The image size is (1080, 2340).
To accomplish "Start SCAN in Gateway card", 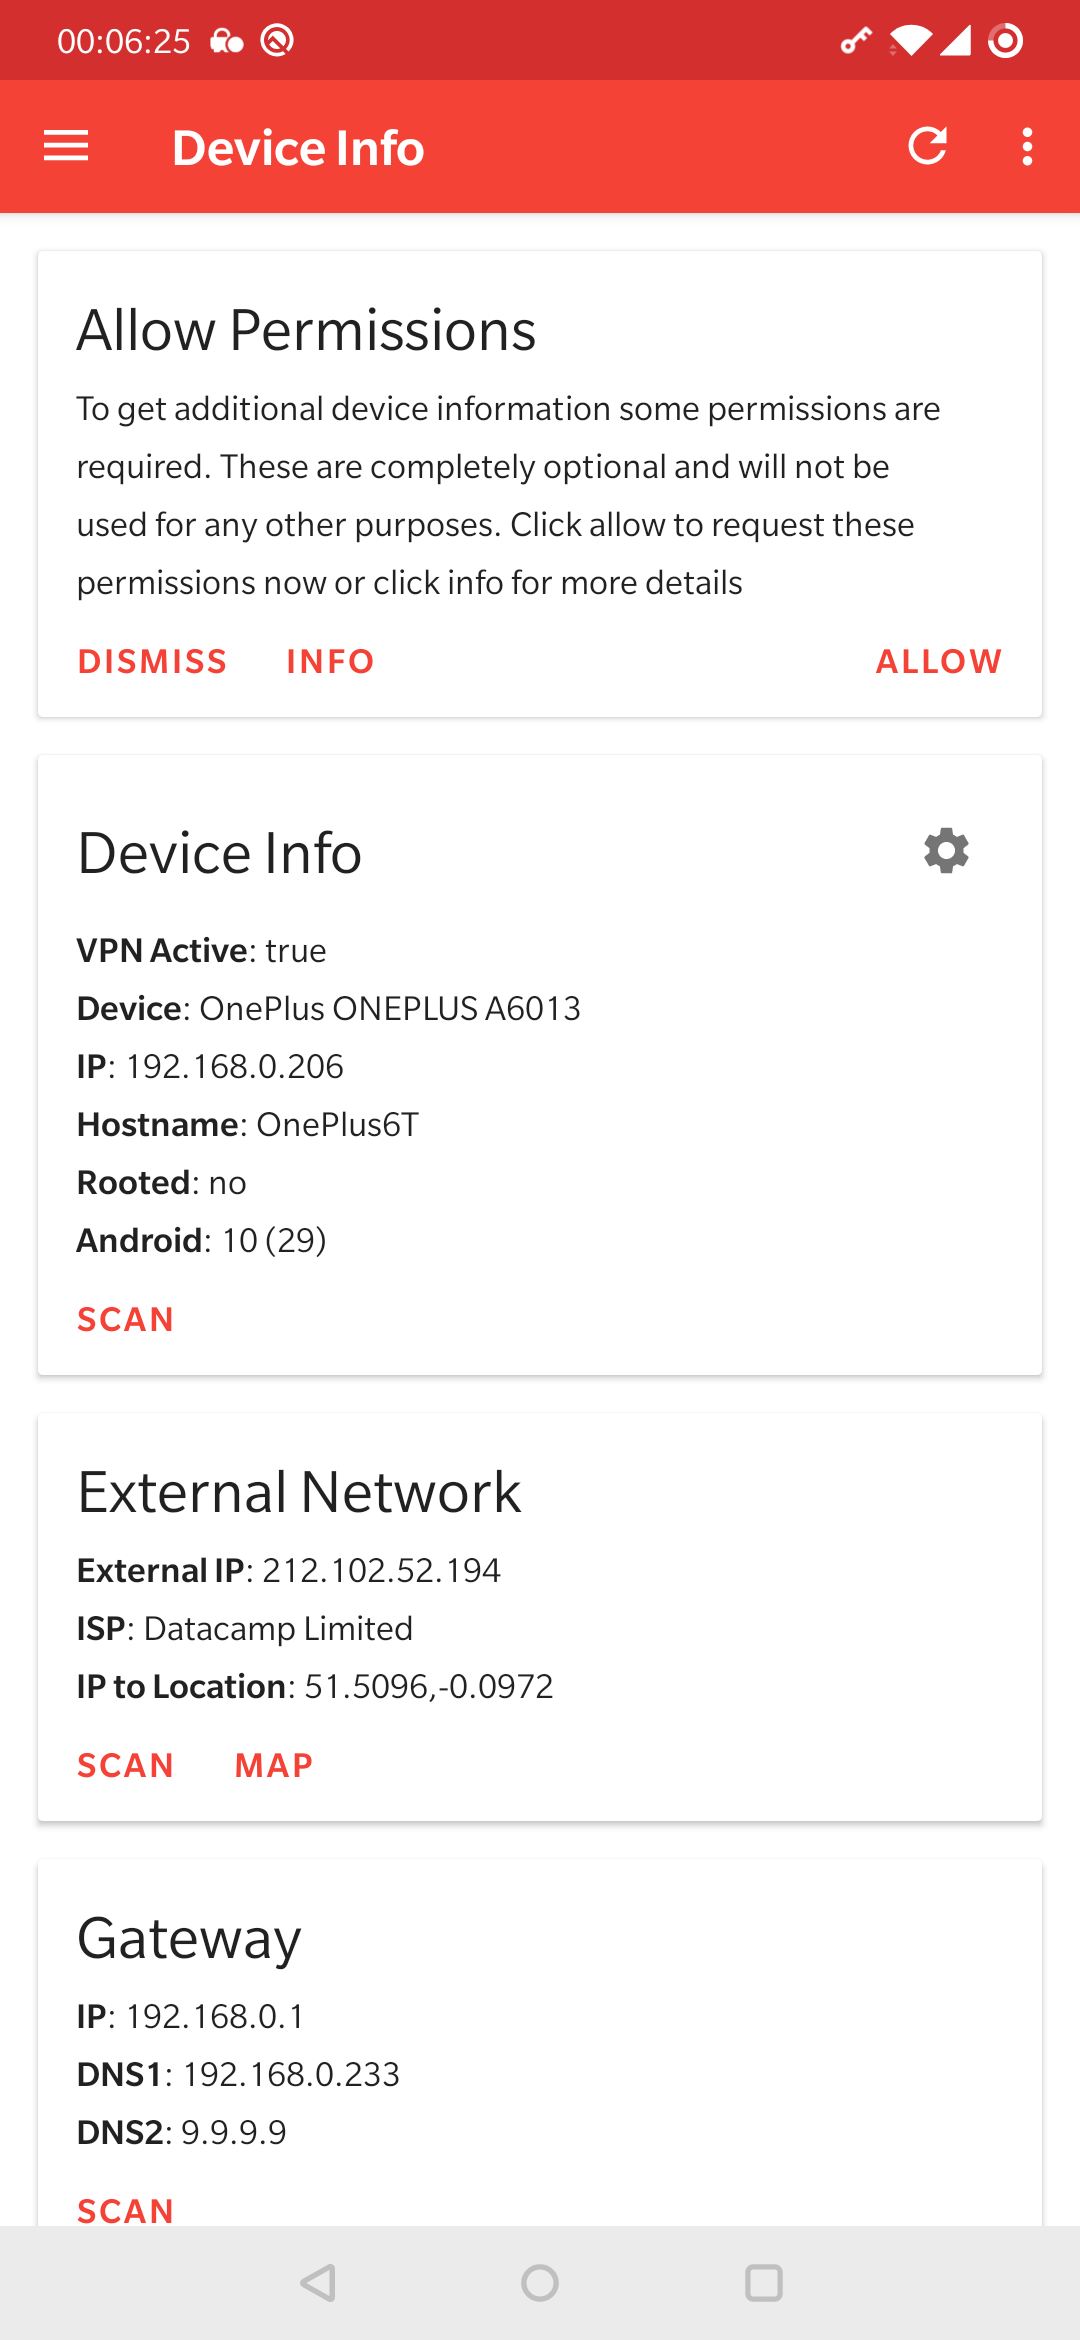I will [126, 2210].
